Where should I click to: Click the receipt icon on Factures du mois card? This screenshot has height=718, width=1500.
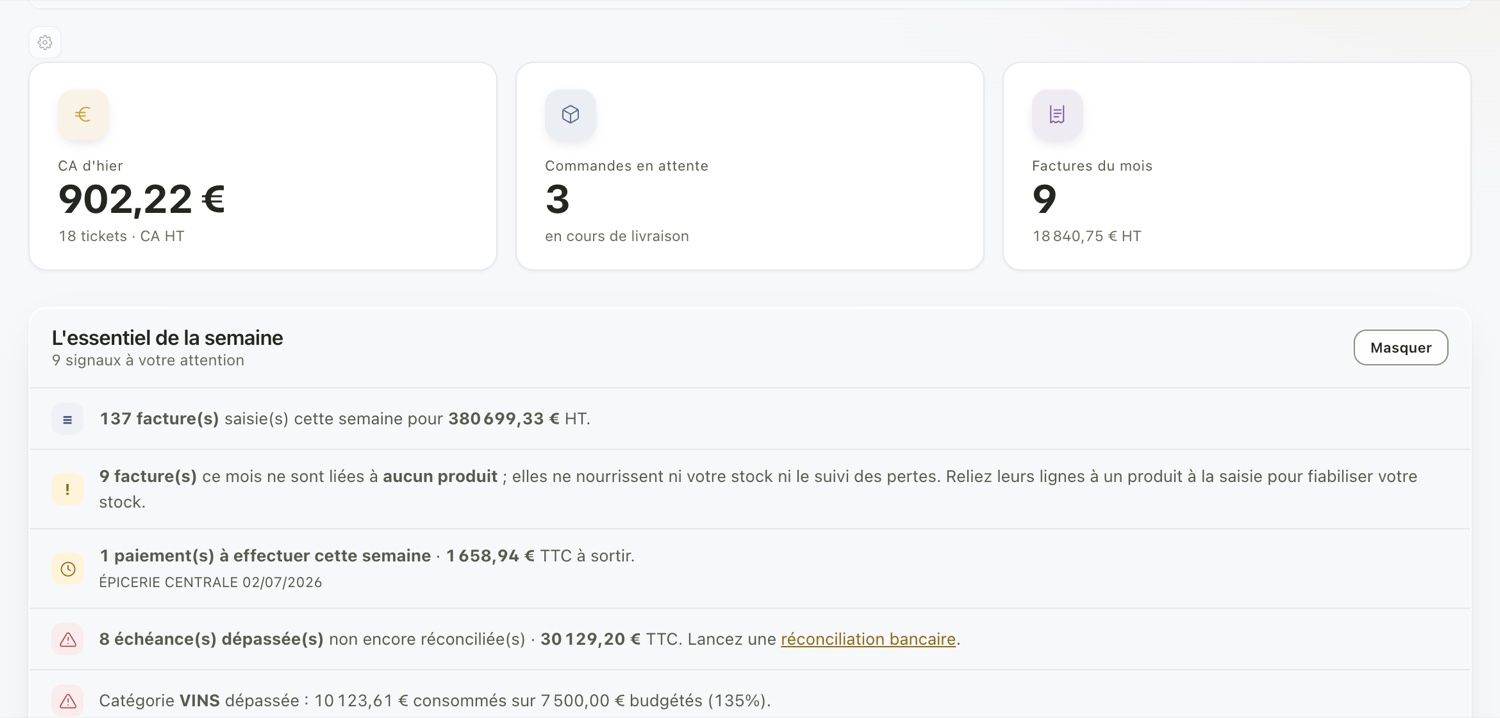point(1057,115)
